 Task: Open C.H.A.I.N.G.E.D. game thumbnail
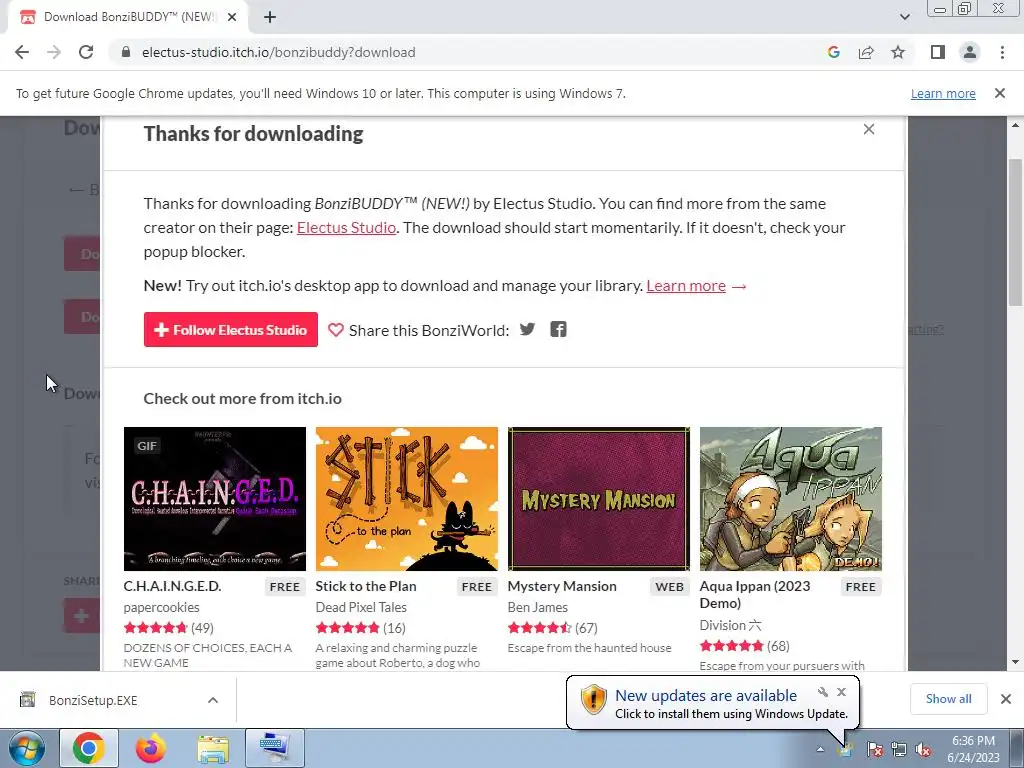point(215,499)
